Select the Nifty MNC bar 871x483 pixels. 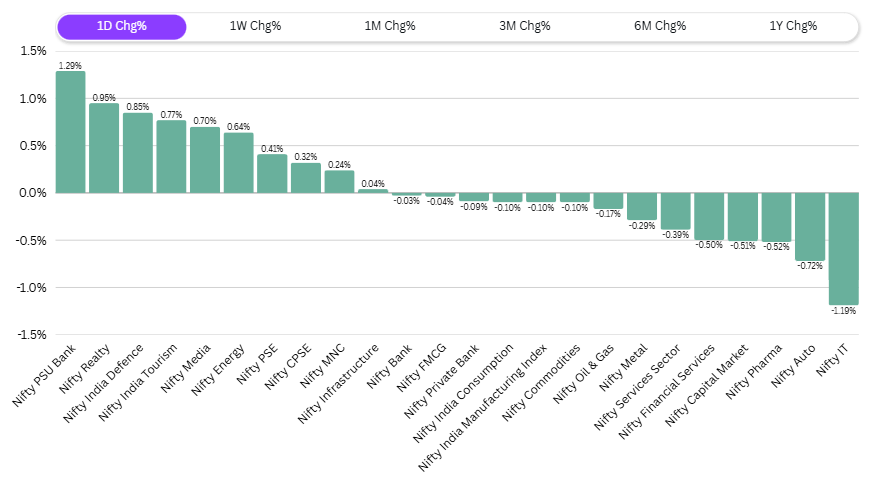pos(339,182)
